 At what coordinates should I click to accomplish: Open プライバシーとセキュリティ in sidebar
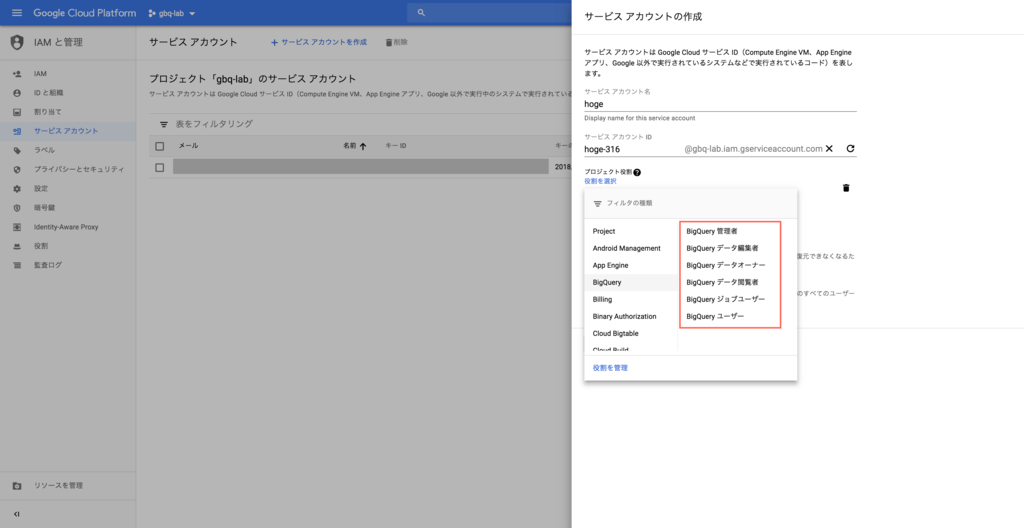pyautogui.click(x=68, y=169)
